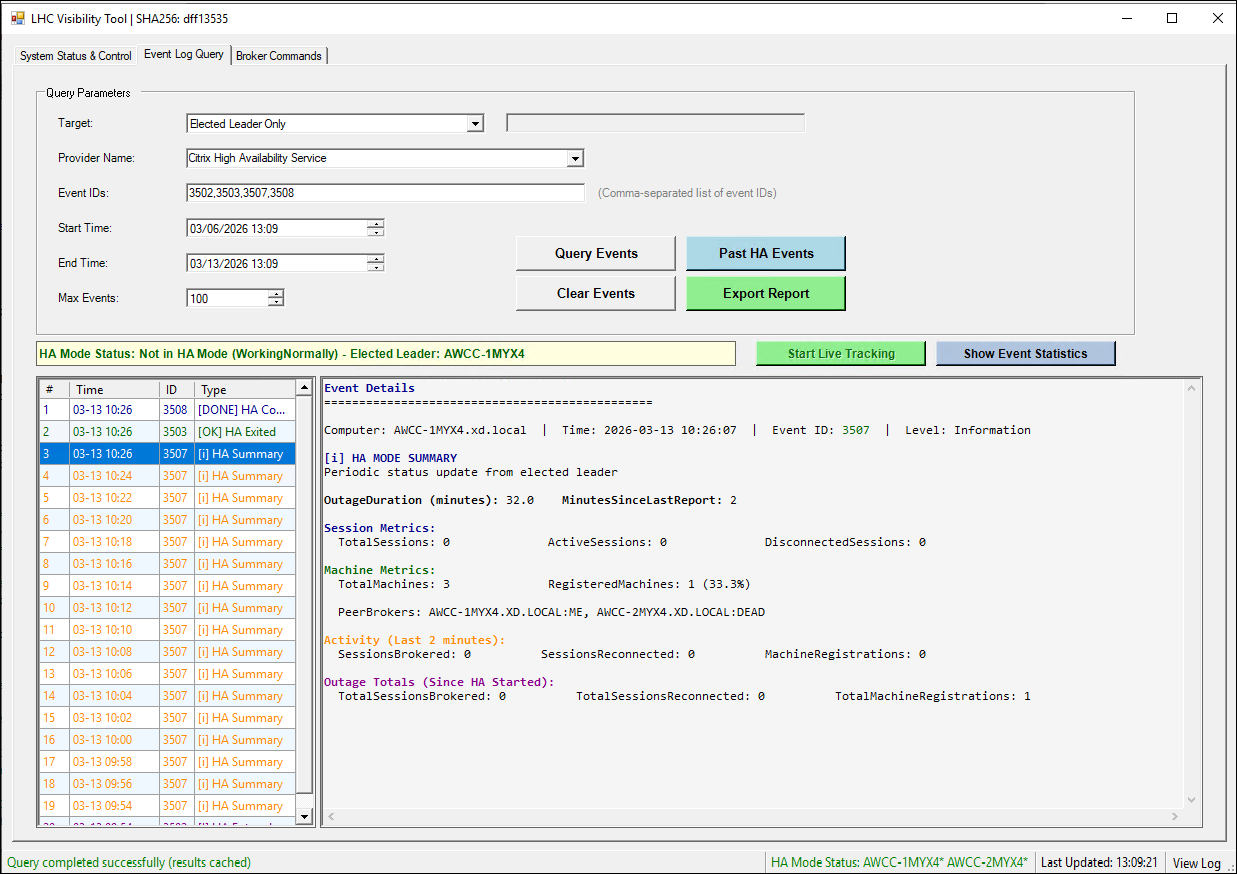Screen dimensions: 1237x874
Task: Open View Log in status bar
Action: [x=1196, y=862]
